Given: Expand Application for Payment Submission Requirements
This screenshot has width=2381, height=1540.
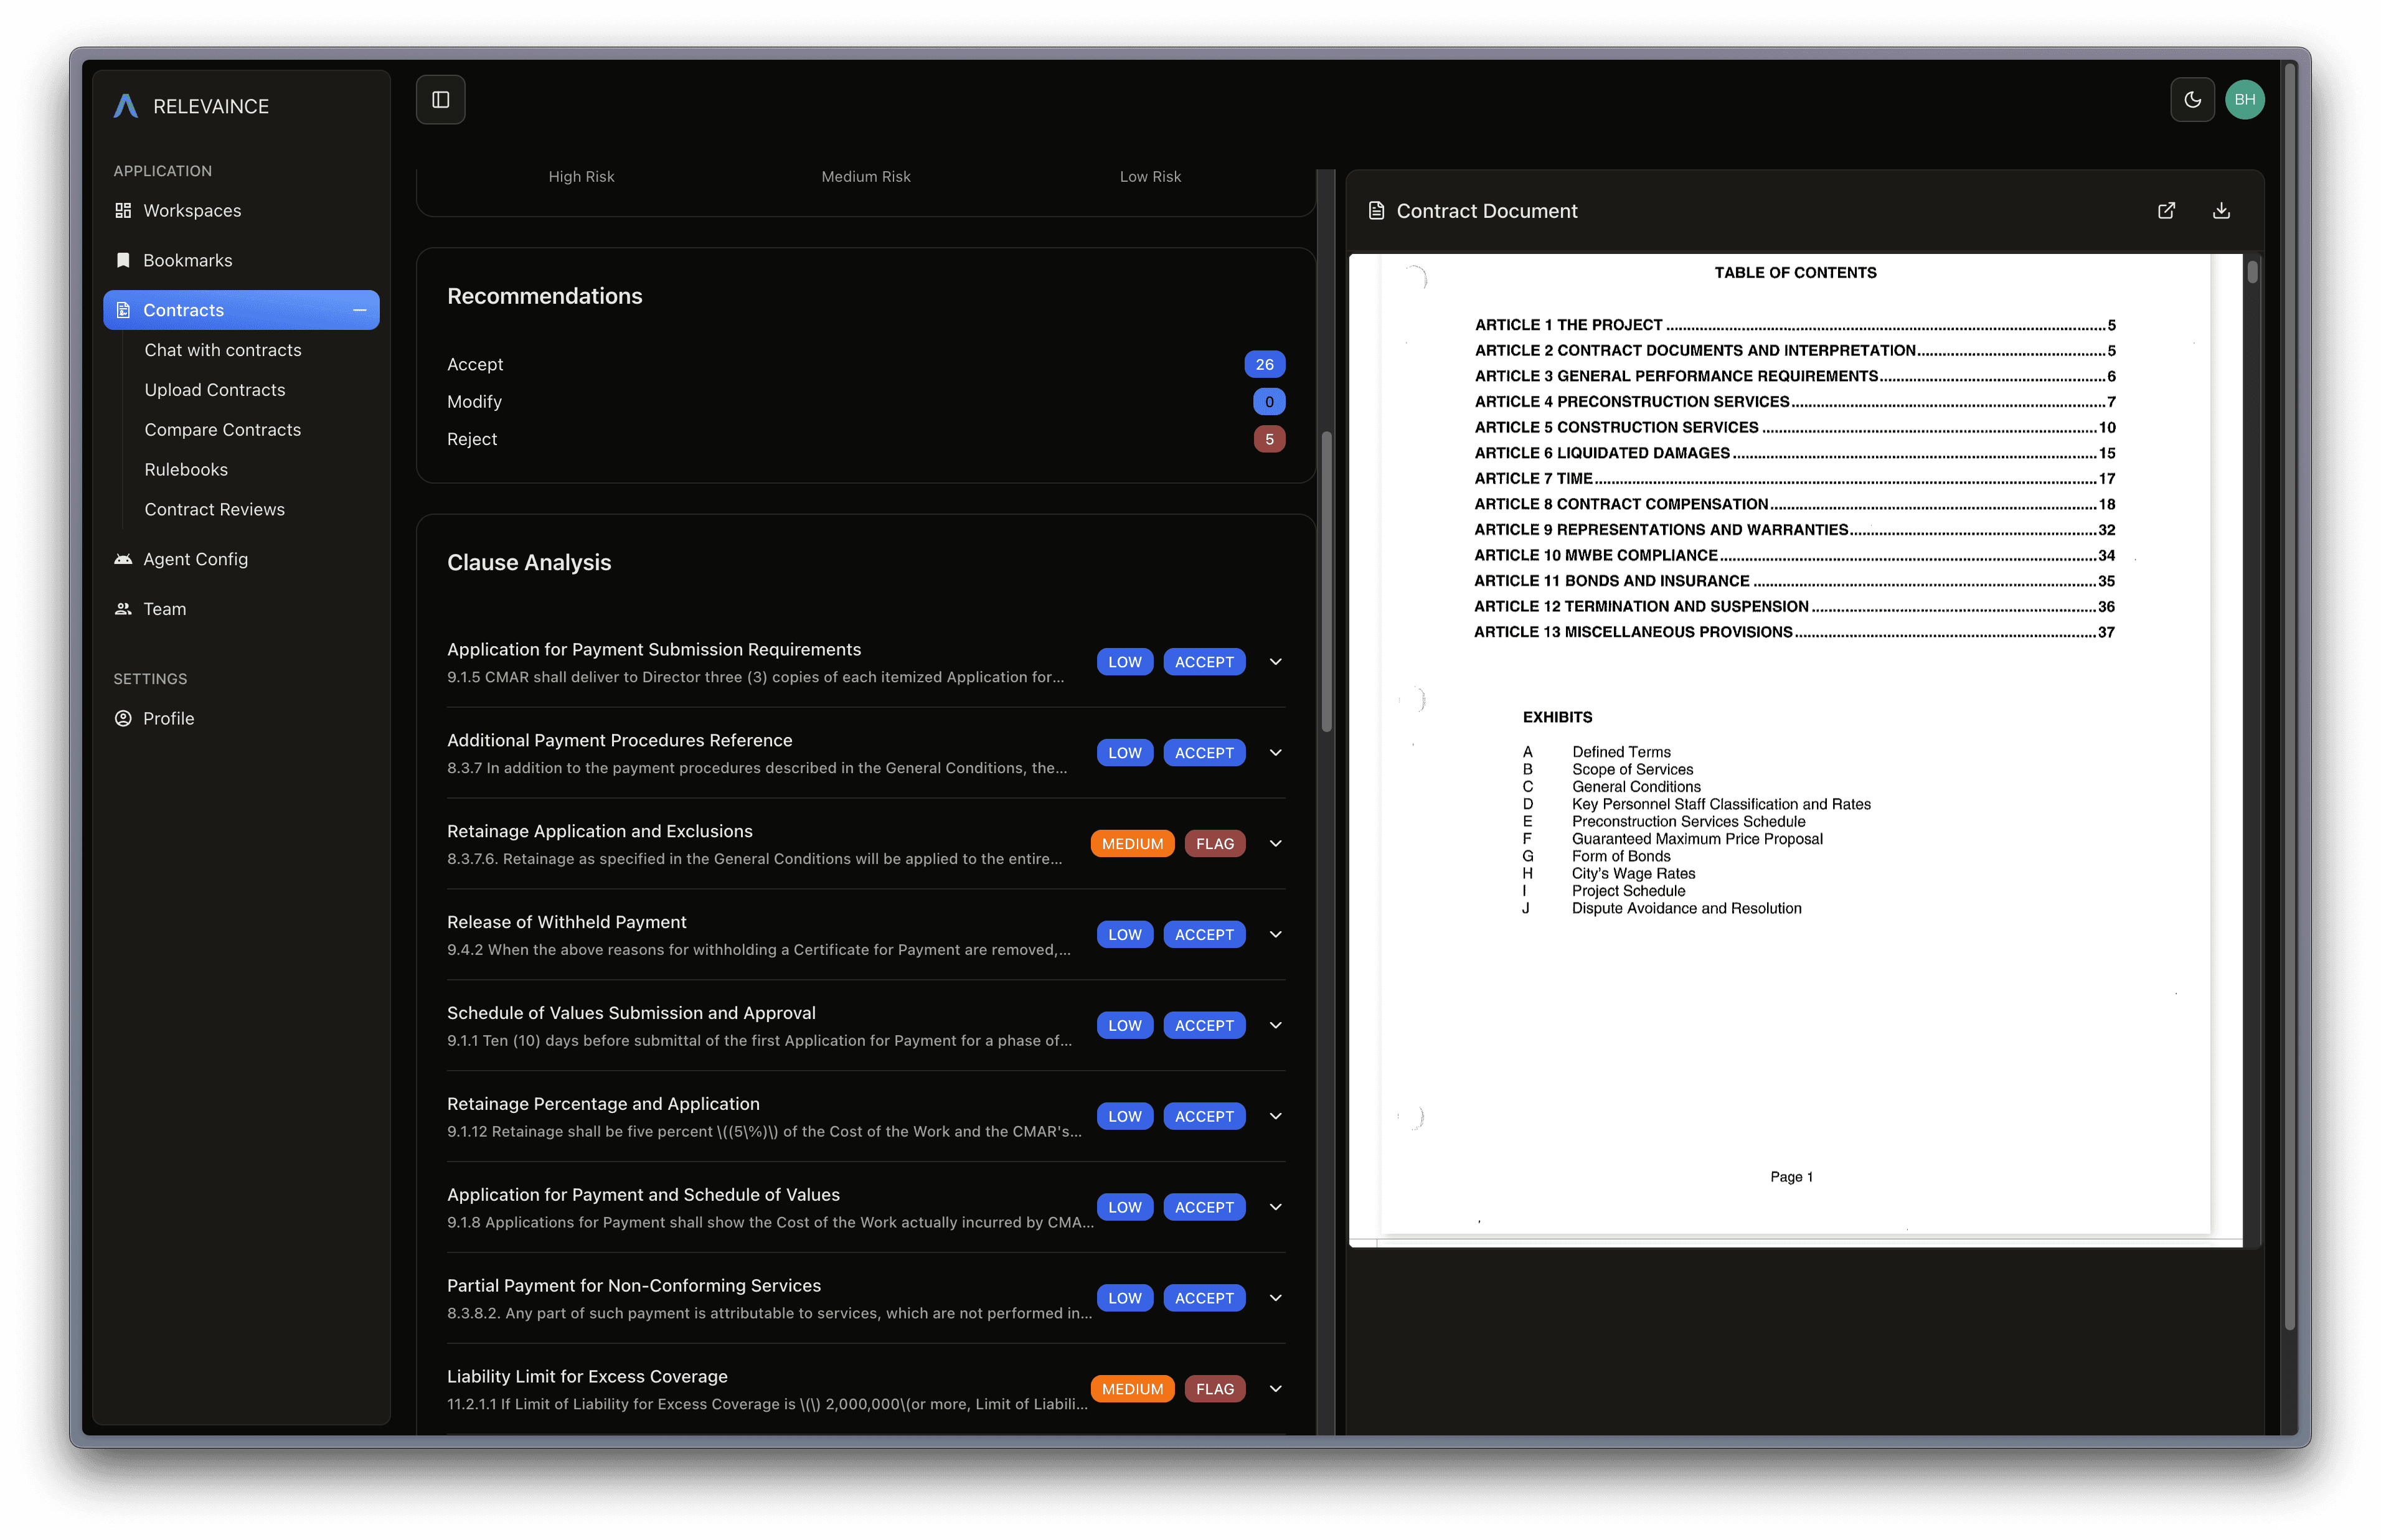Looking at the screenshot, I should (x=1275, y=662).
